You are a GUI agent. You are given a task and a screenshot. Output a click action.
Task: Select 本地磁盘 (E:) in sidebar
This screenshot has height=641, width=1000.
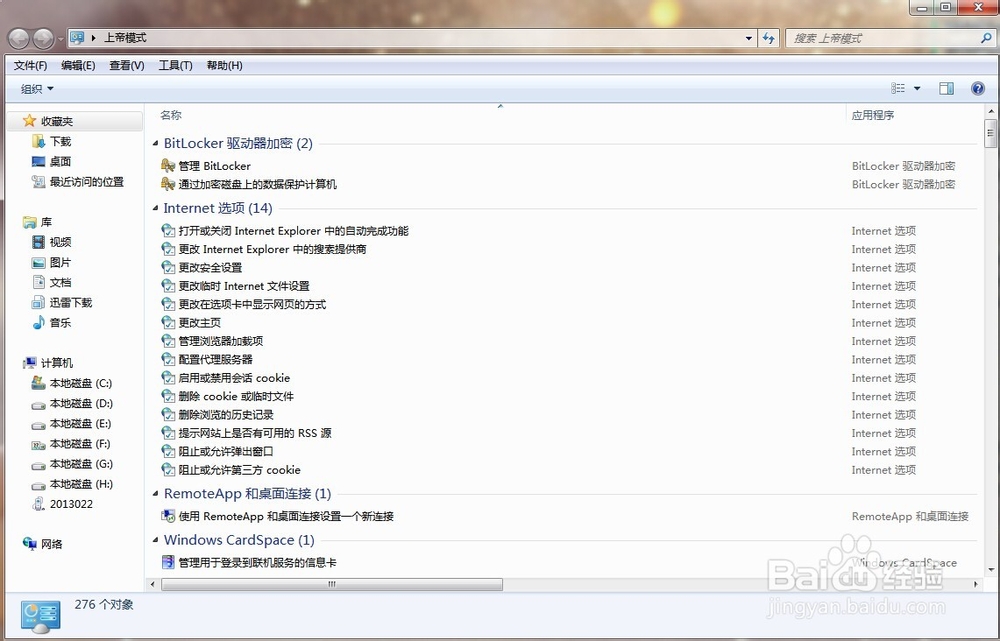(x=80, y=424)
